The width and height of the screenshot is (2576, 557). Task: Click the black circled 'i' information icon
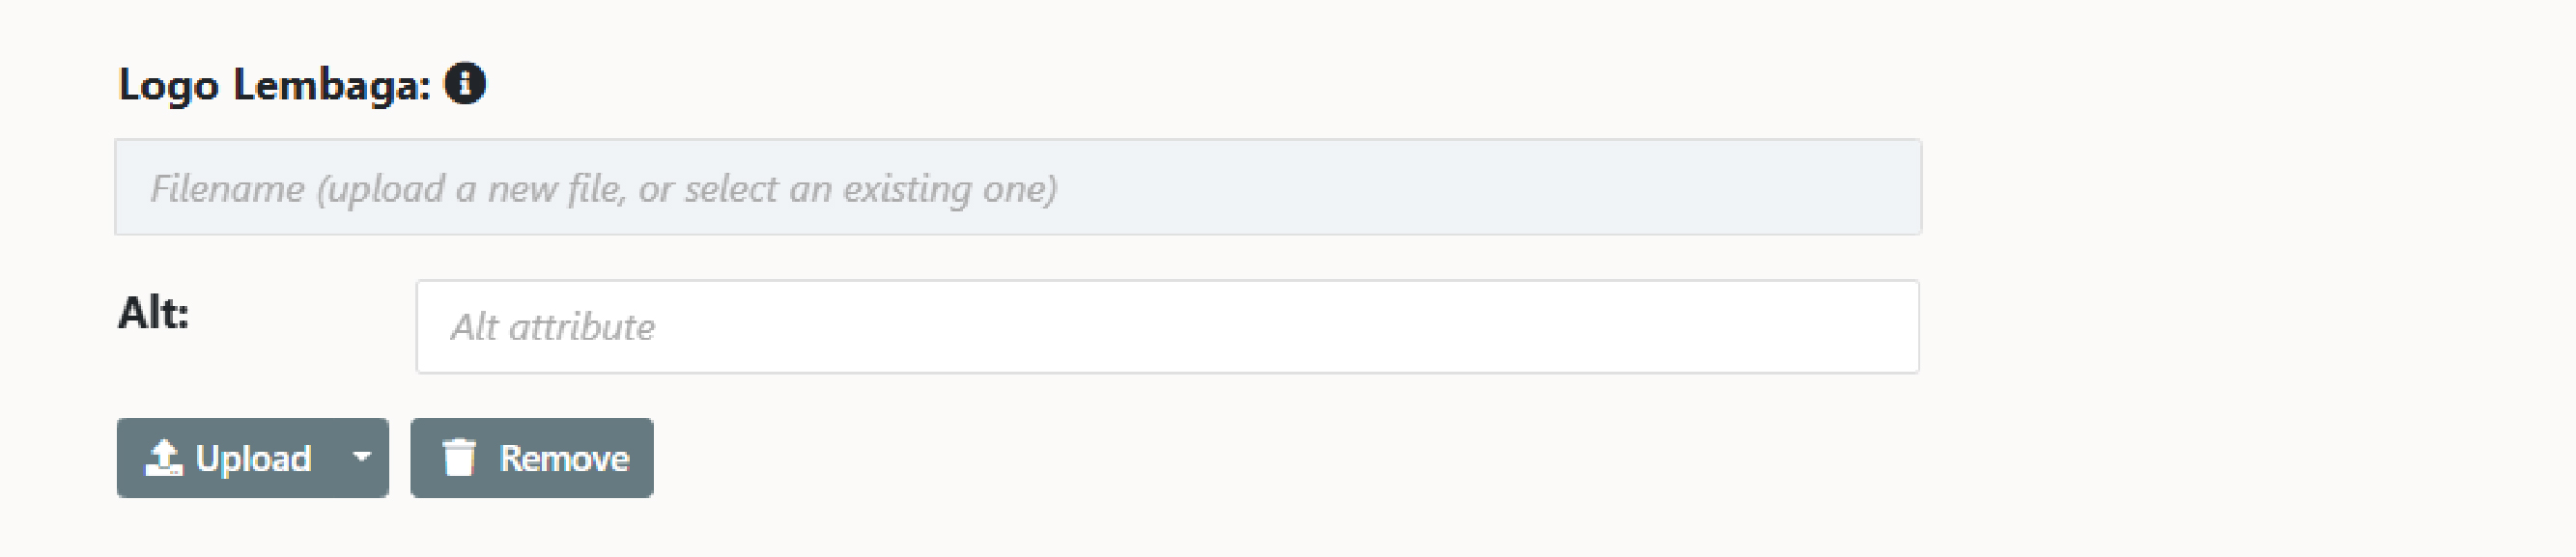465,83
